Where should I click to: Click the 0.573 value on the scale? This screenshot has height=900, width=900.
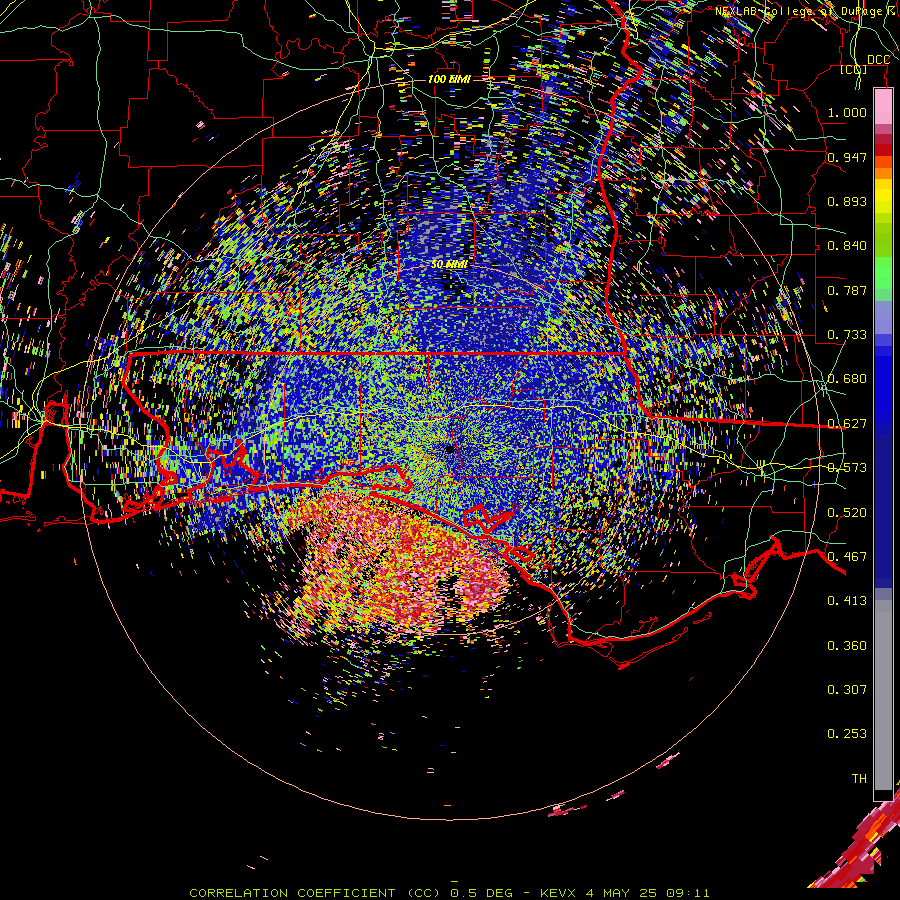tap(847, 468)
